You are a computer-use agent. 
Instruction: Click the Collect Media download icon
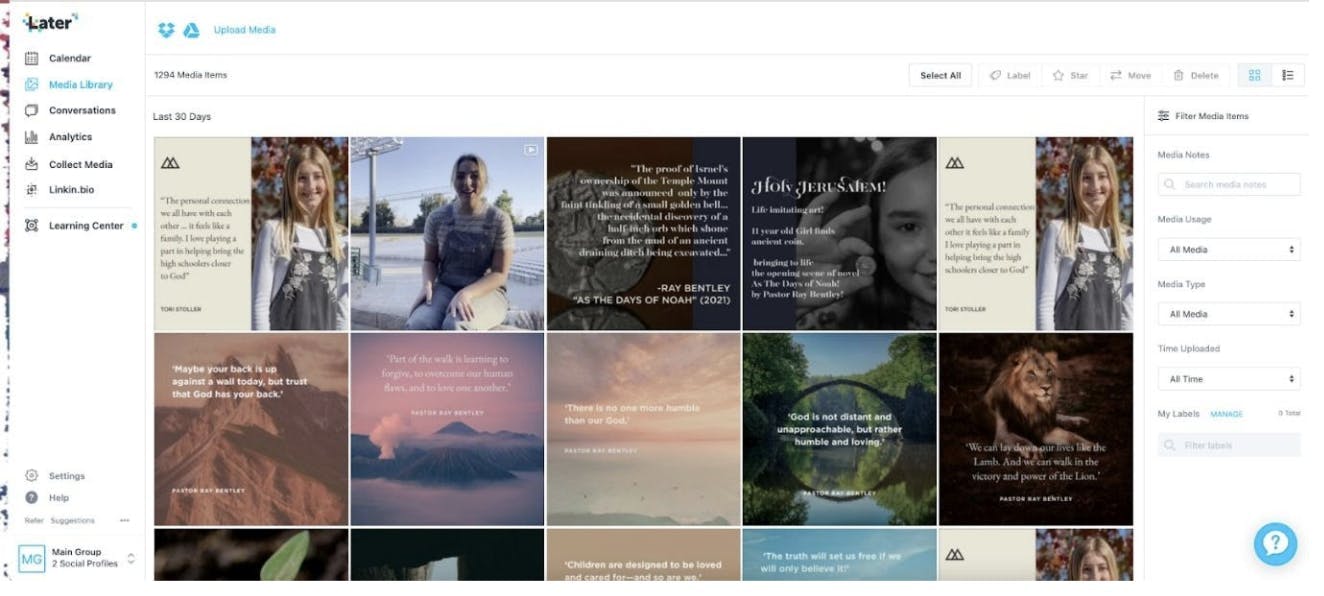[31, 164]
